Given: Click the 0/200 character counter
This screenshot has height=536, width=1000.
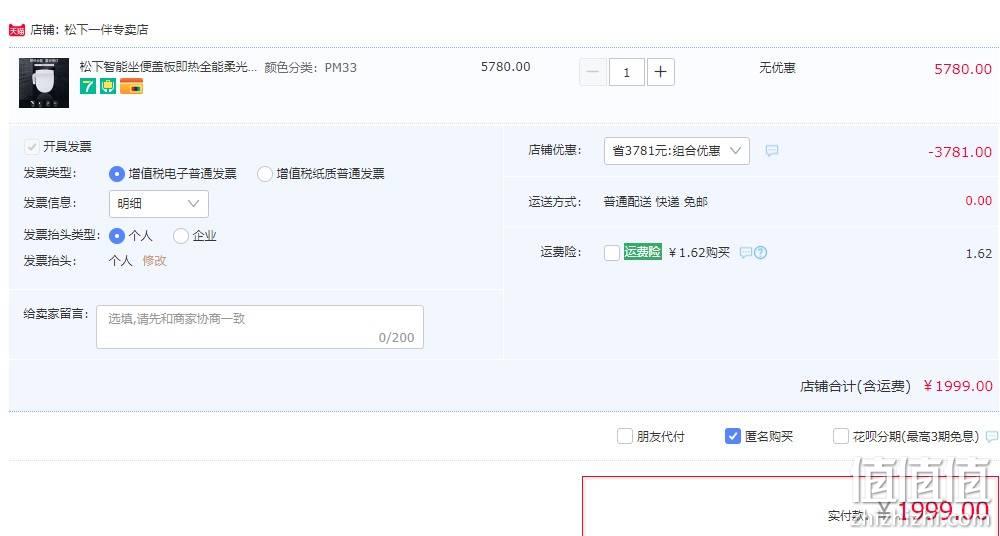Looking at the screenshot, I should pyautogui.click(x=397, y=338).
